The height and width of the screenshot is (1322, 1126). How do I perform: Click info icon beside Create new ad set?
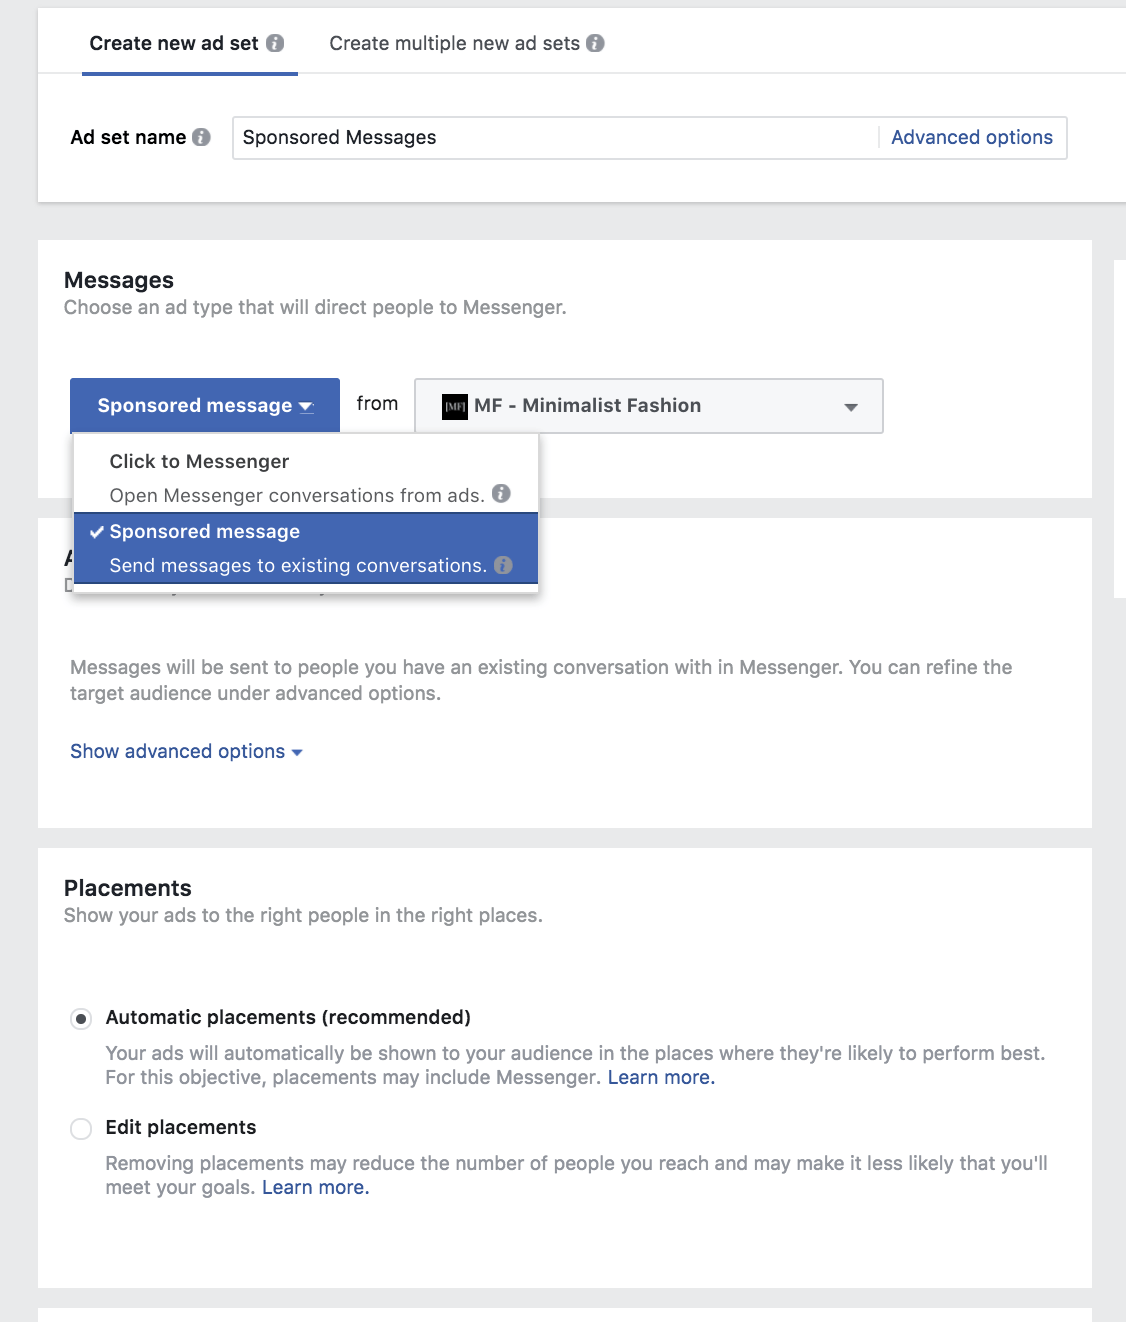pos(275,43)
